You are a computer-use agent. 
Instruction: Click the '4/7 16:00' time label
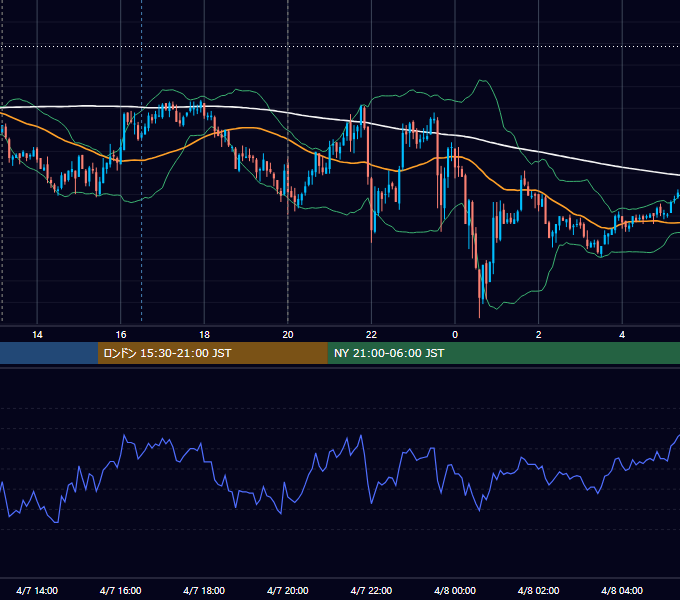coord(121,591)
